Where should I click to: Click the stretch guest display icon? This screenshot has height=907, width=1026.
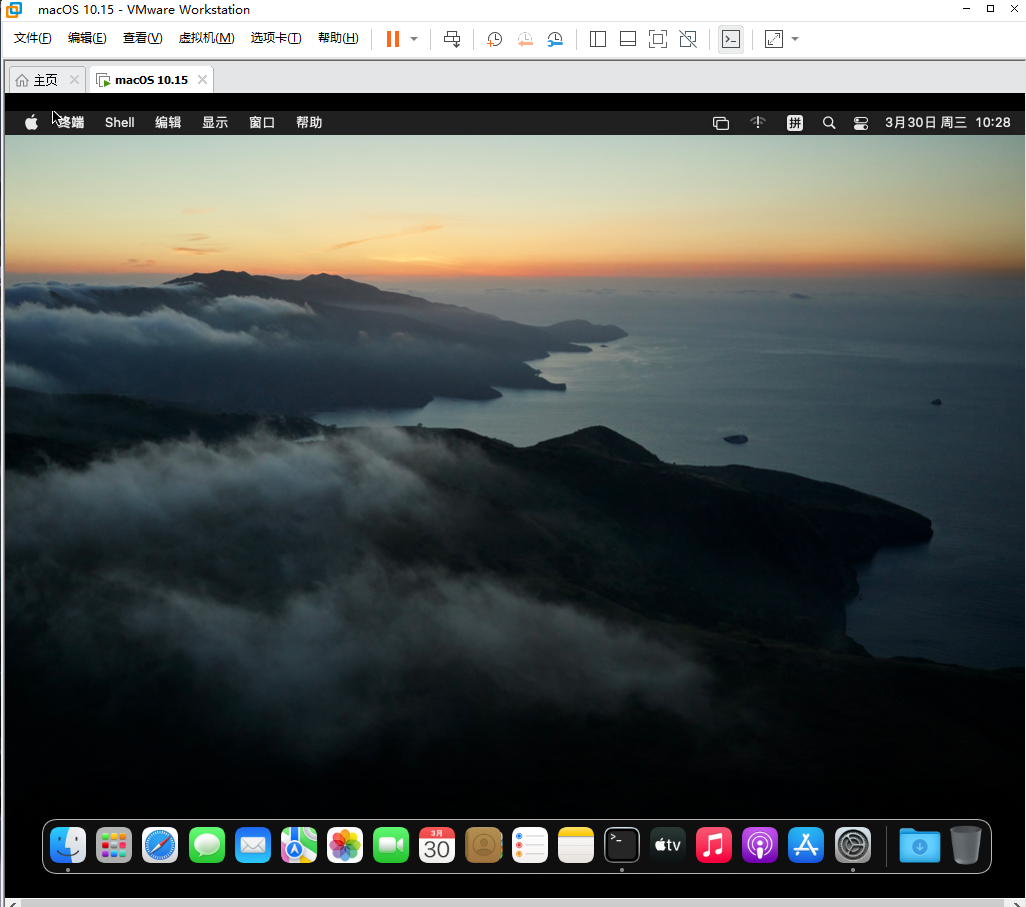click(773, 39)
